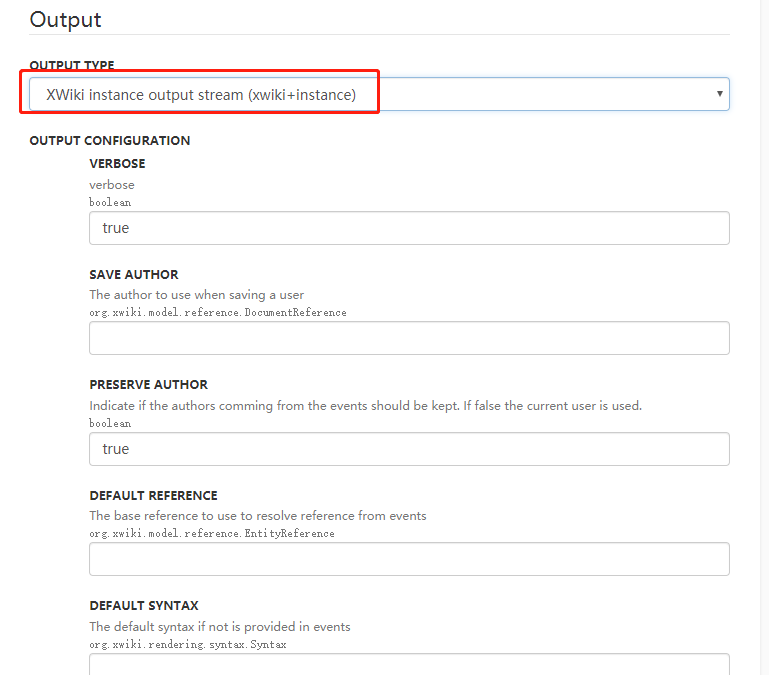Click the Output Type dropdown arrow

point(719,94)
